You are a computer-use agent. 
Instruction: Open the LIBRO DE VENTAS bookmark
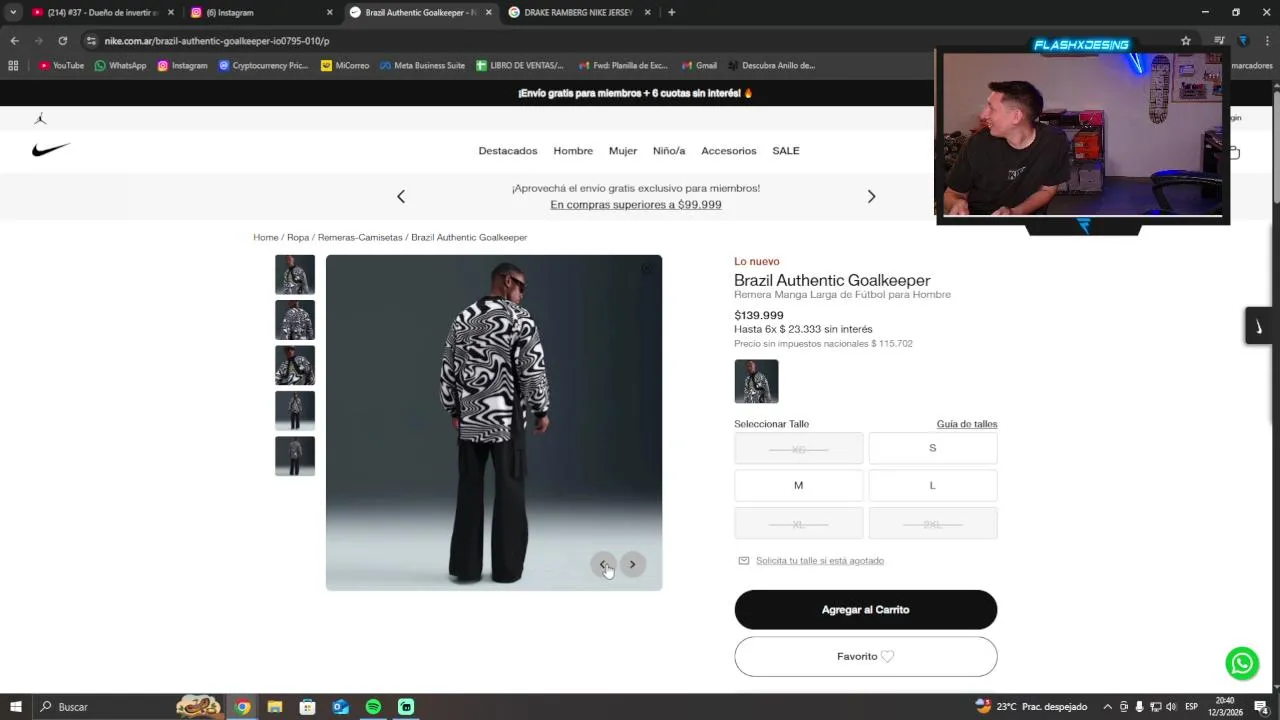[520, 66]
